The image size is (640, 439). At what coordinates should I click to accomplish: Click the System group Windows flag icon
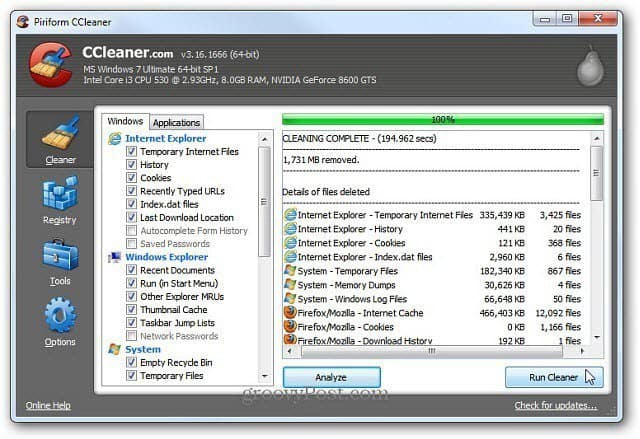coord(115,350)
